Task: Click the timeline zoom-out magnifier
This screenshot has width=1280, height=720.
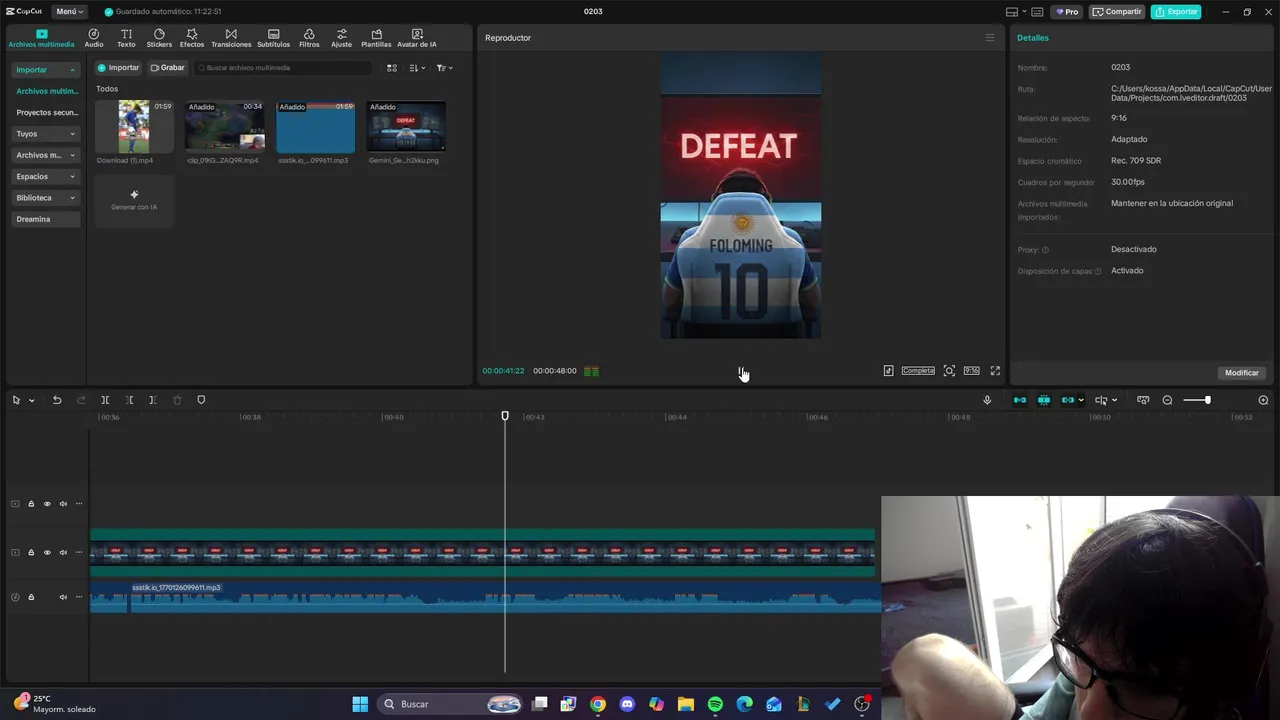Action: click(x=1167, y=400)
